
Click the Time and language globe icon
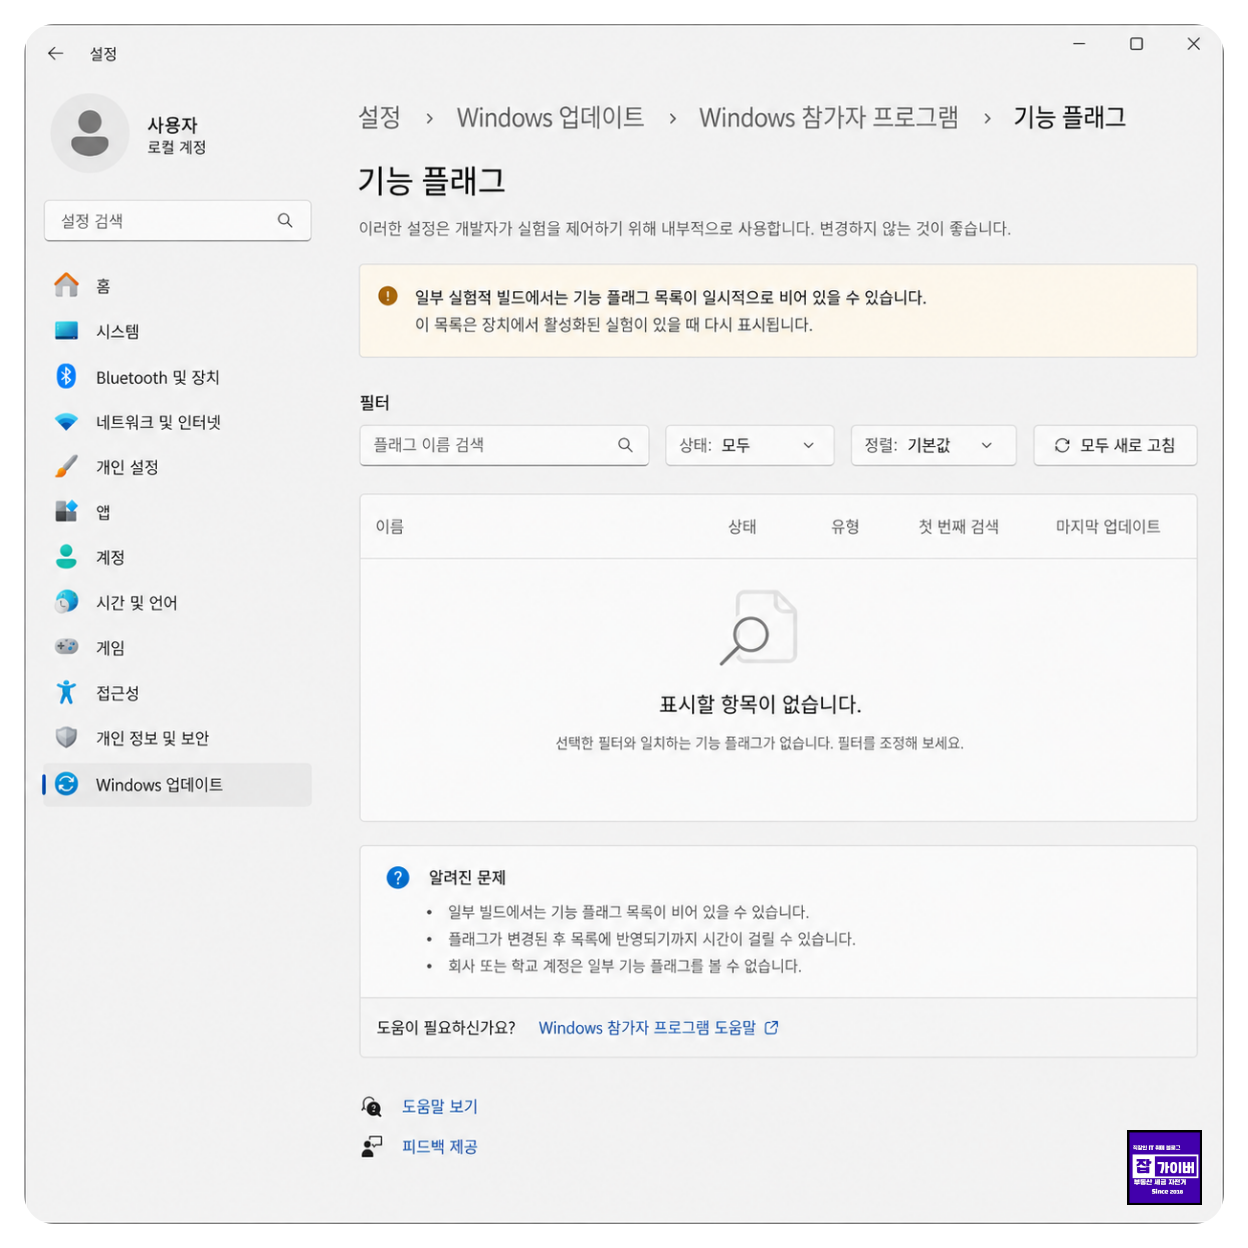pyautogui.click(x=67, y=602)
